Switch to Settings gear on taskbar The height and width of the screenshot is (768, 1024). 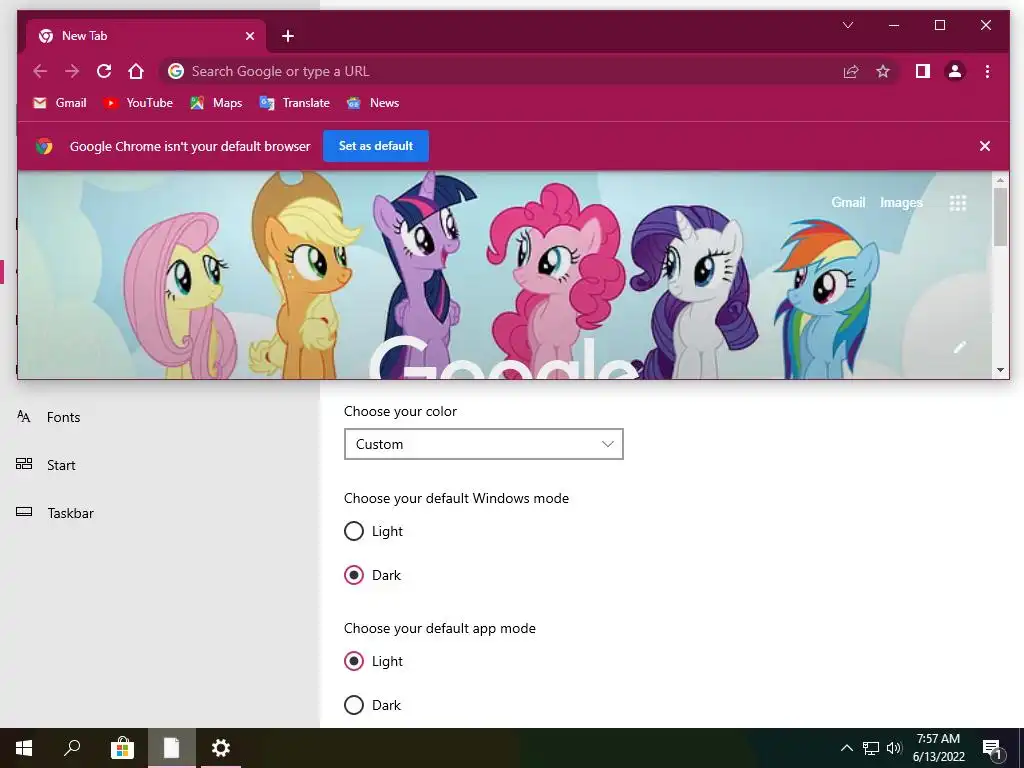click(x=221, y=748)
